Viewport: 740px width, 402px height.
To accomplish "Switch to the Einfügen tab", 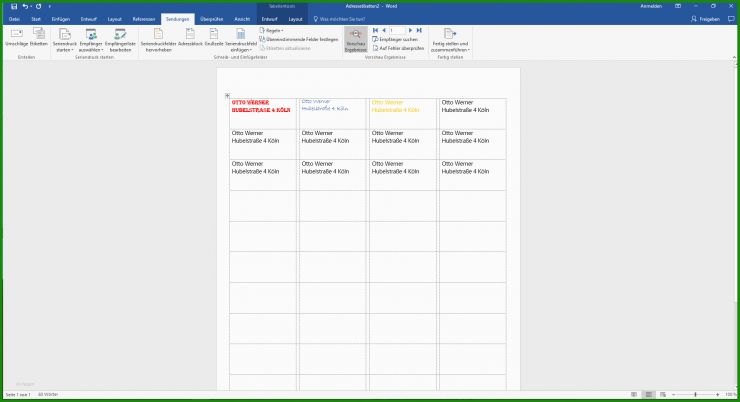I will (59, 19).
